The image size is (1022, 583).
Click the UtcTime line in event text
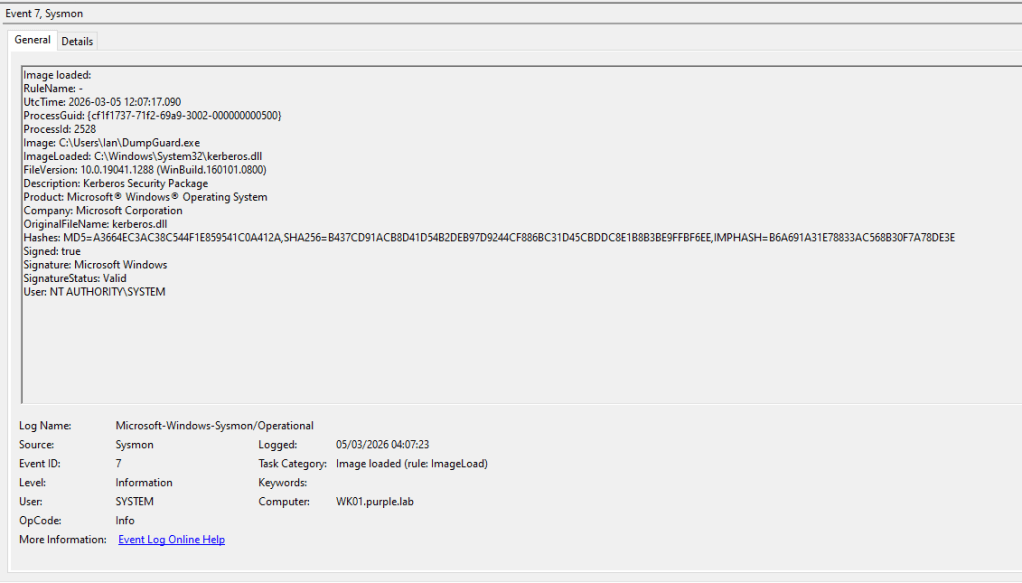[x=102, y=102]
